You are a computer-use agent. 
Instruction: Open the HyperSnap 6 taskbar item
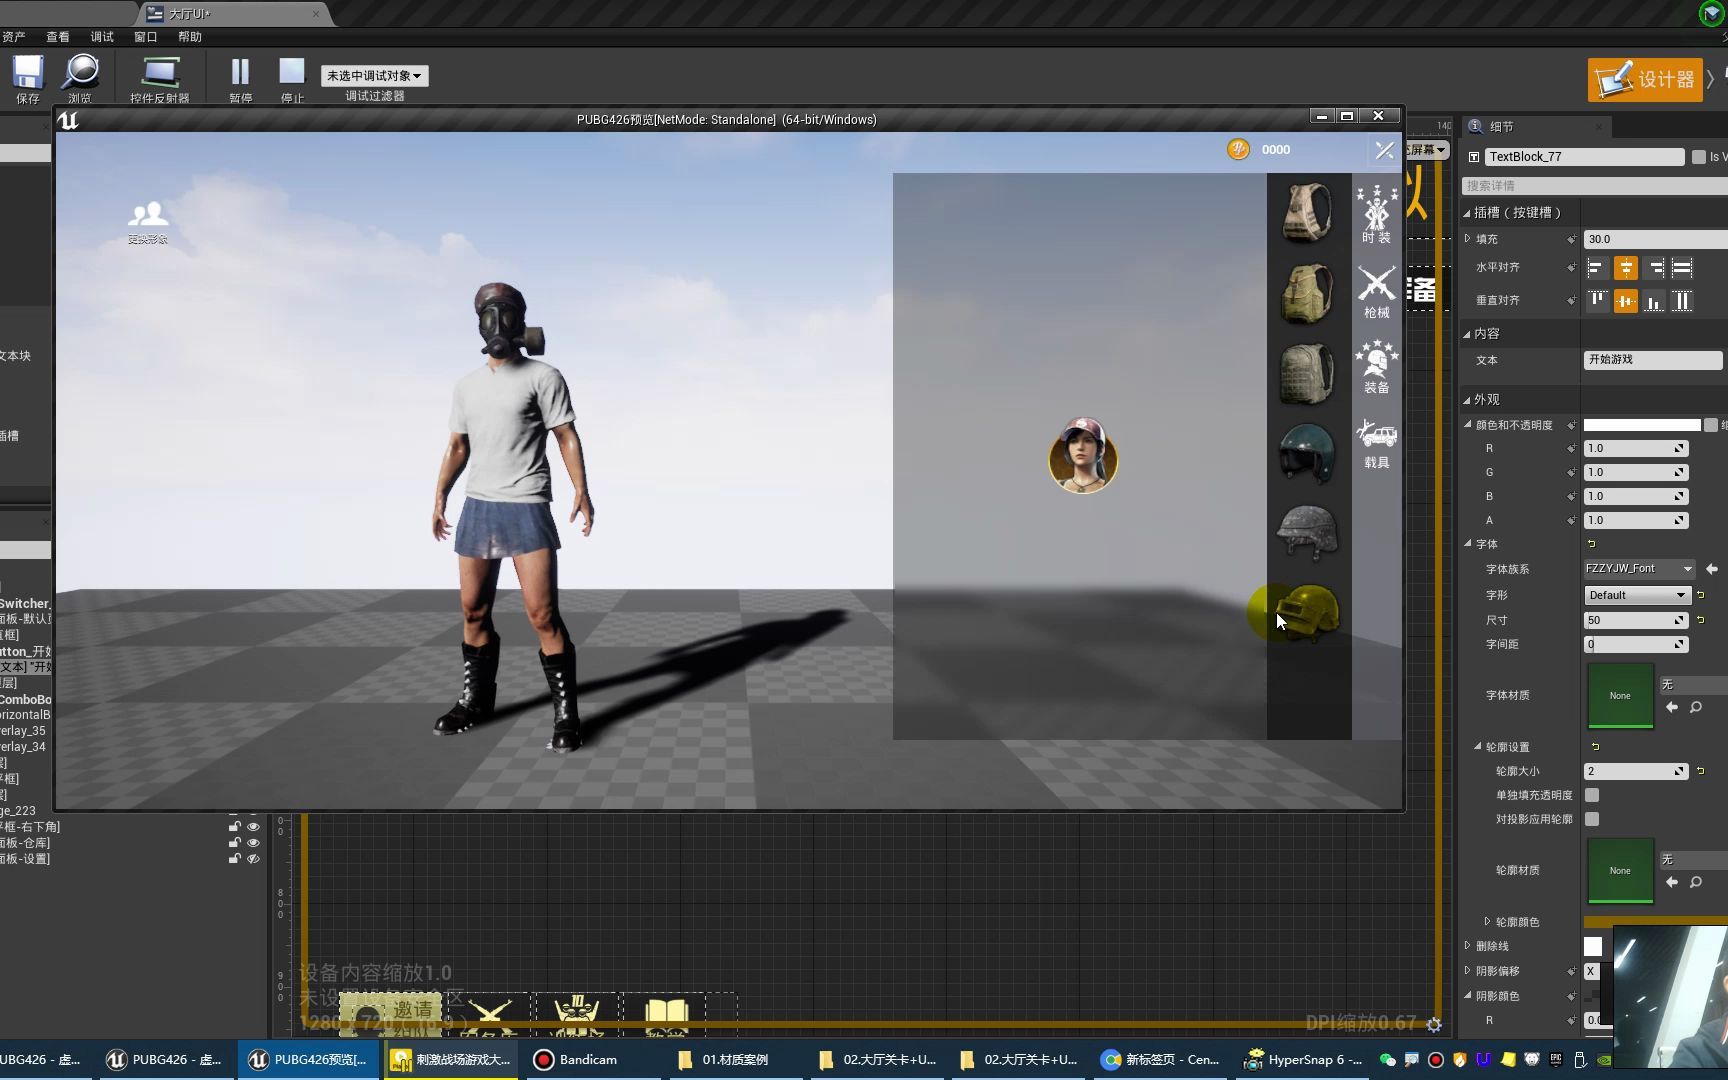(x=1302, y=1060)
